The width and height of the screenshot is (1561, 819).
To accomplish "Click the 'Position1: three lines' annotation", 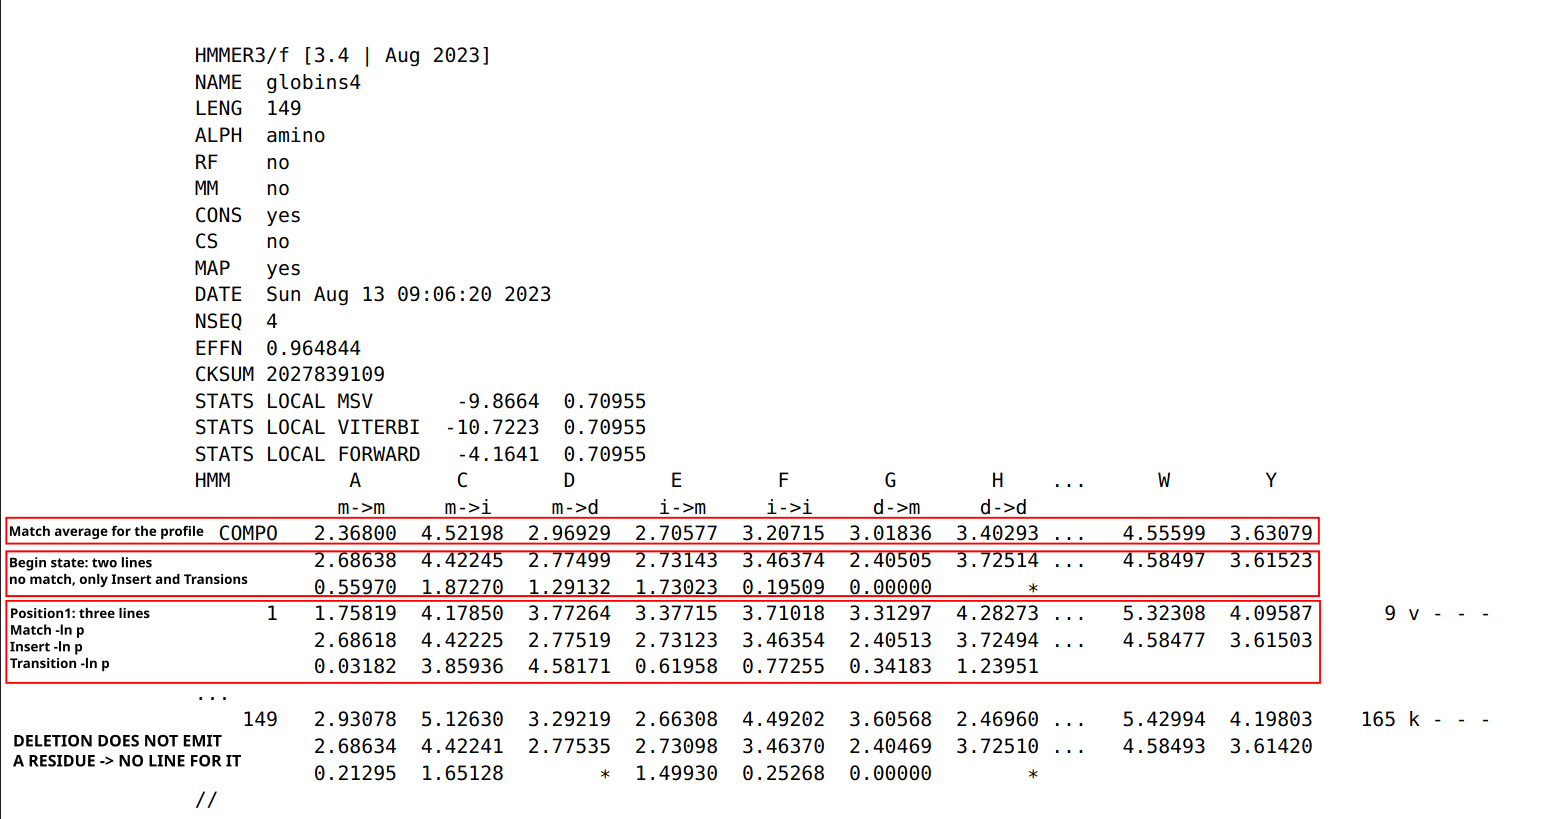I will (x=80, y=613).
